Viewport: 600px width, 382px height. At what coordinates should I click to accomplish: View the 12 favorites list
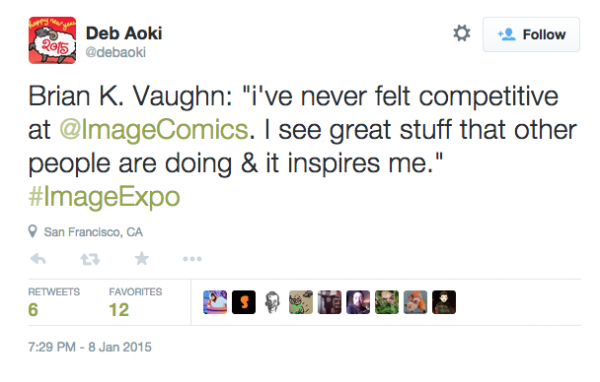point(135,302)
